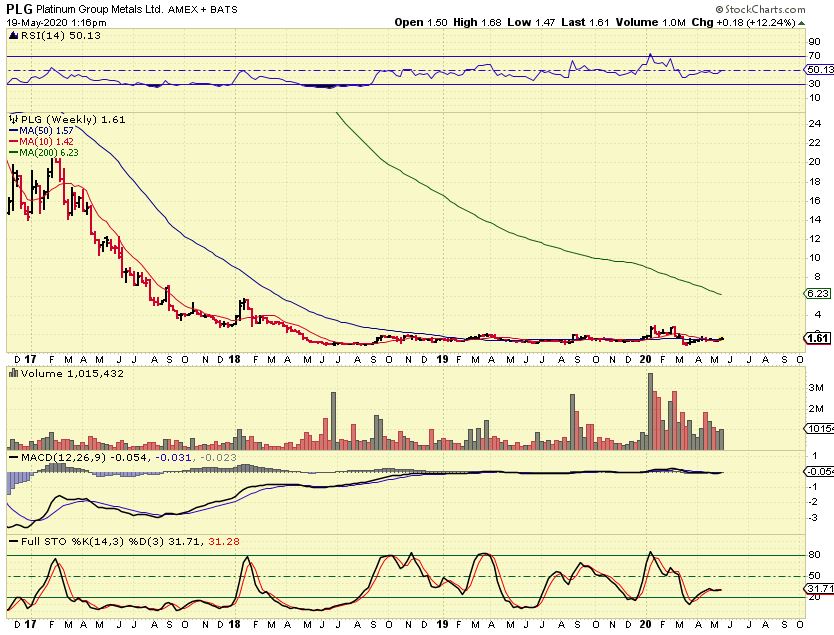The width and height of the screenshot is (834, 635).
Task: Click the green MA(200) legend line swatch
Action: pyautogui.click(x=14, y=153)
